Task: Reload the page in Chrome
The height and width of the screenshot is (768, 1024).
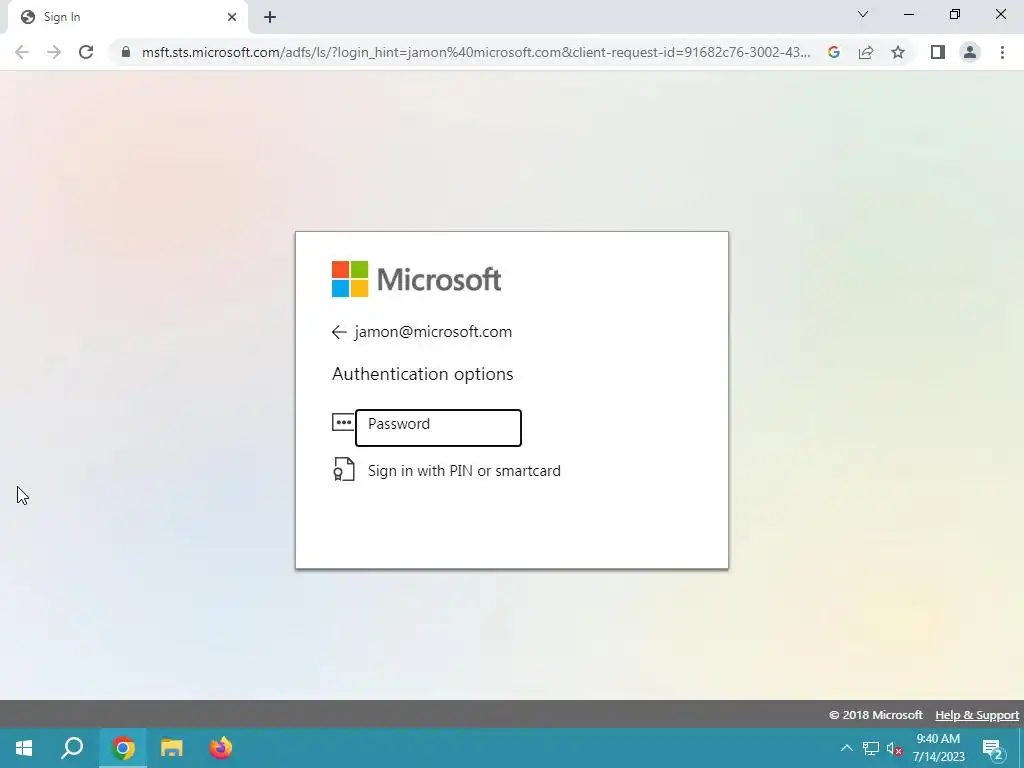Action: 86,52
